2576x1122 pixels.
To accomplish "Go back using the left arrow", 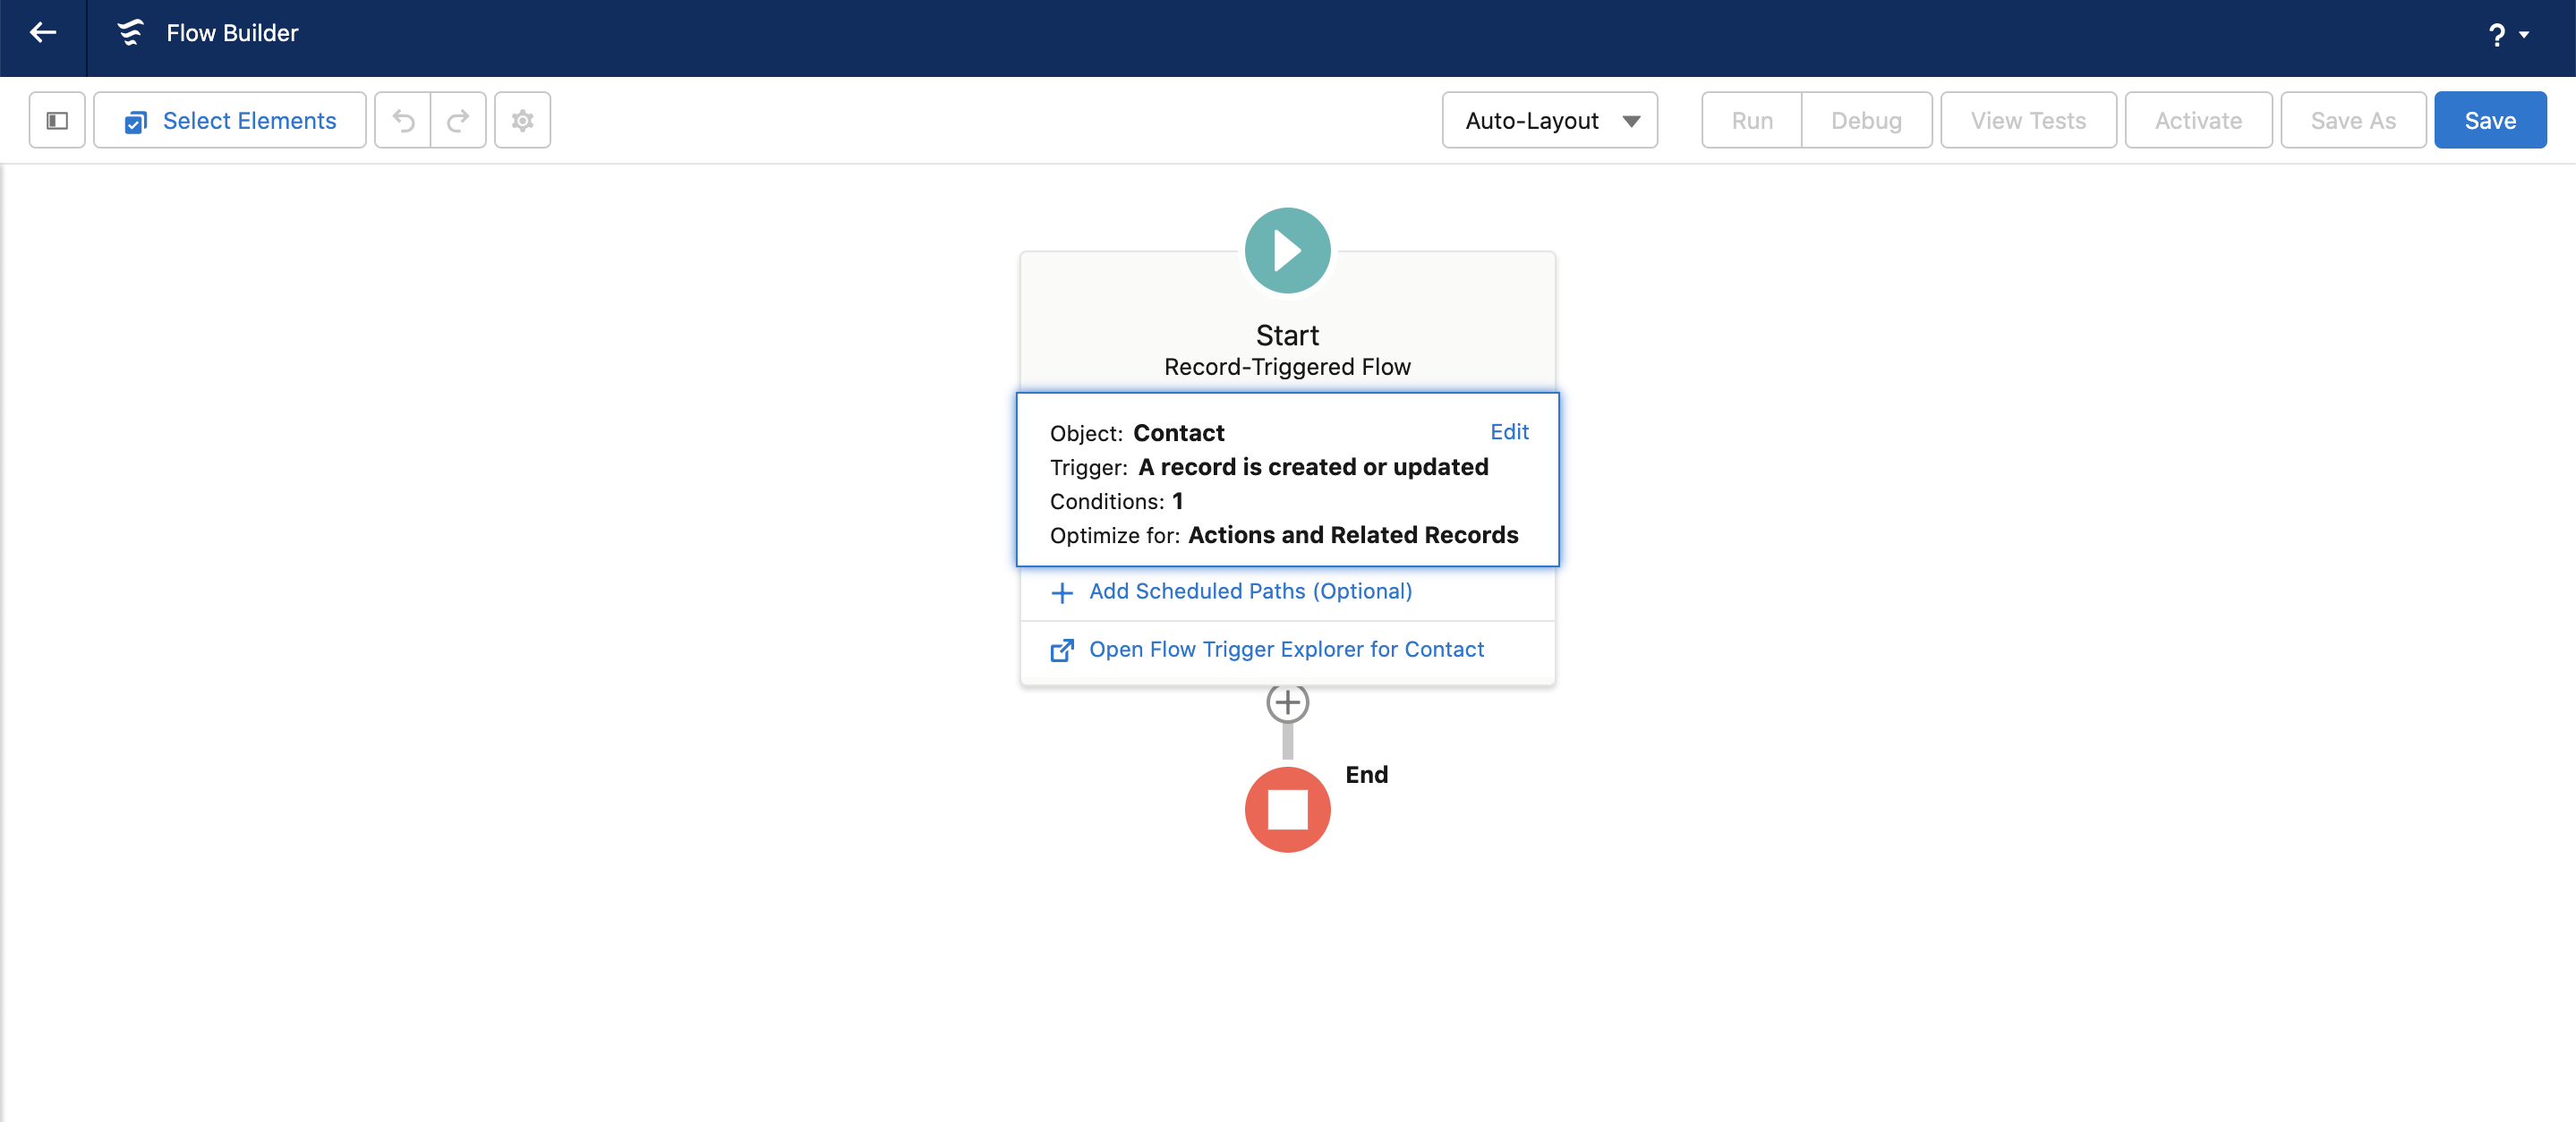I will (43, 33).
